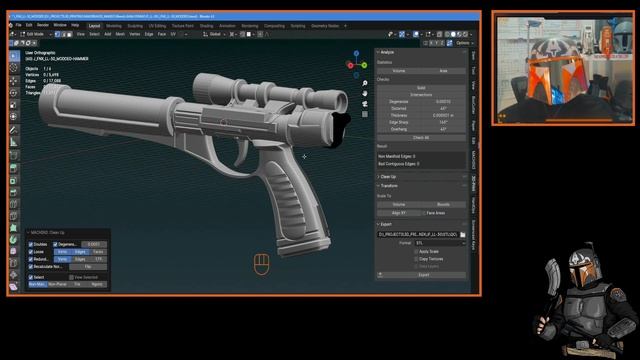
Task: Click the red X axis on navigation gizmo
Action: (x=350, y=65)
